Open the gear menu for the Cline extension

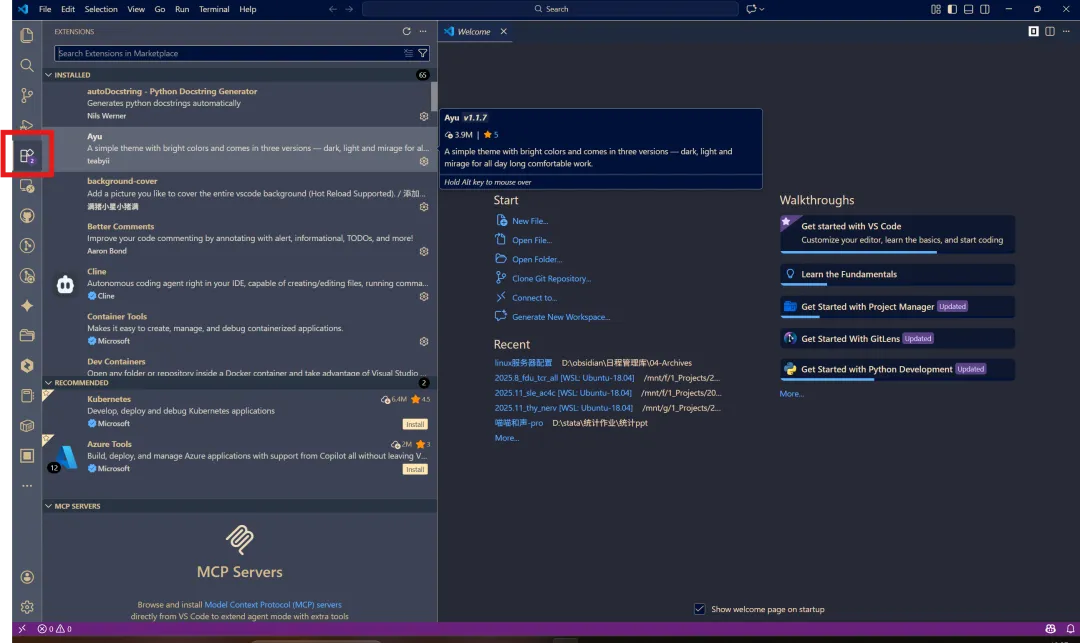coord(424,296)
